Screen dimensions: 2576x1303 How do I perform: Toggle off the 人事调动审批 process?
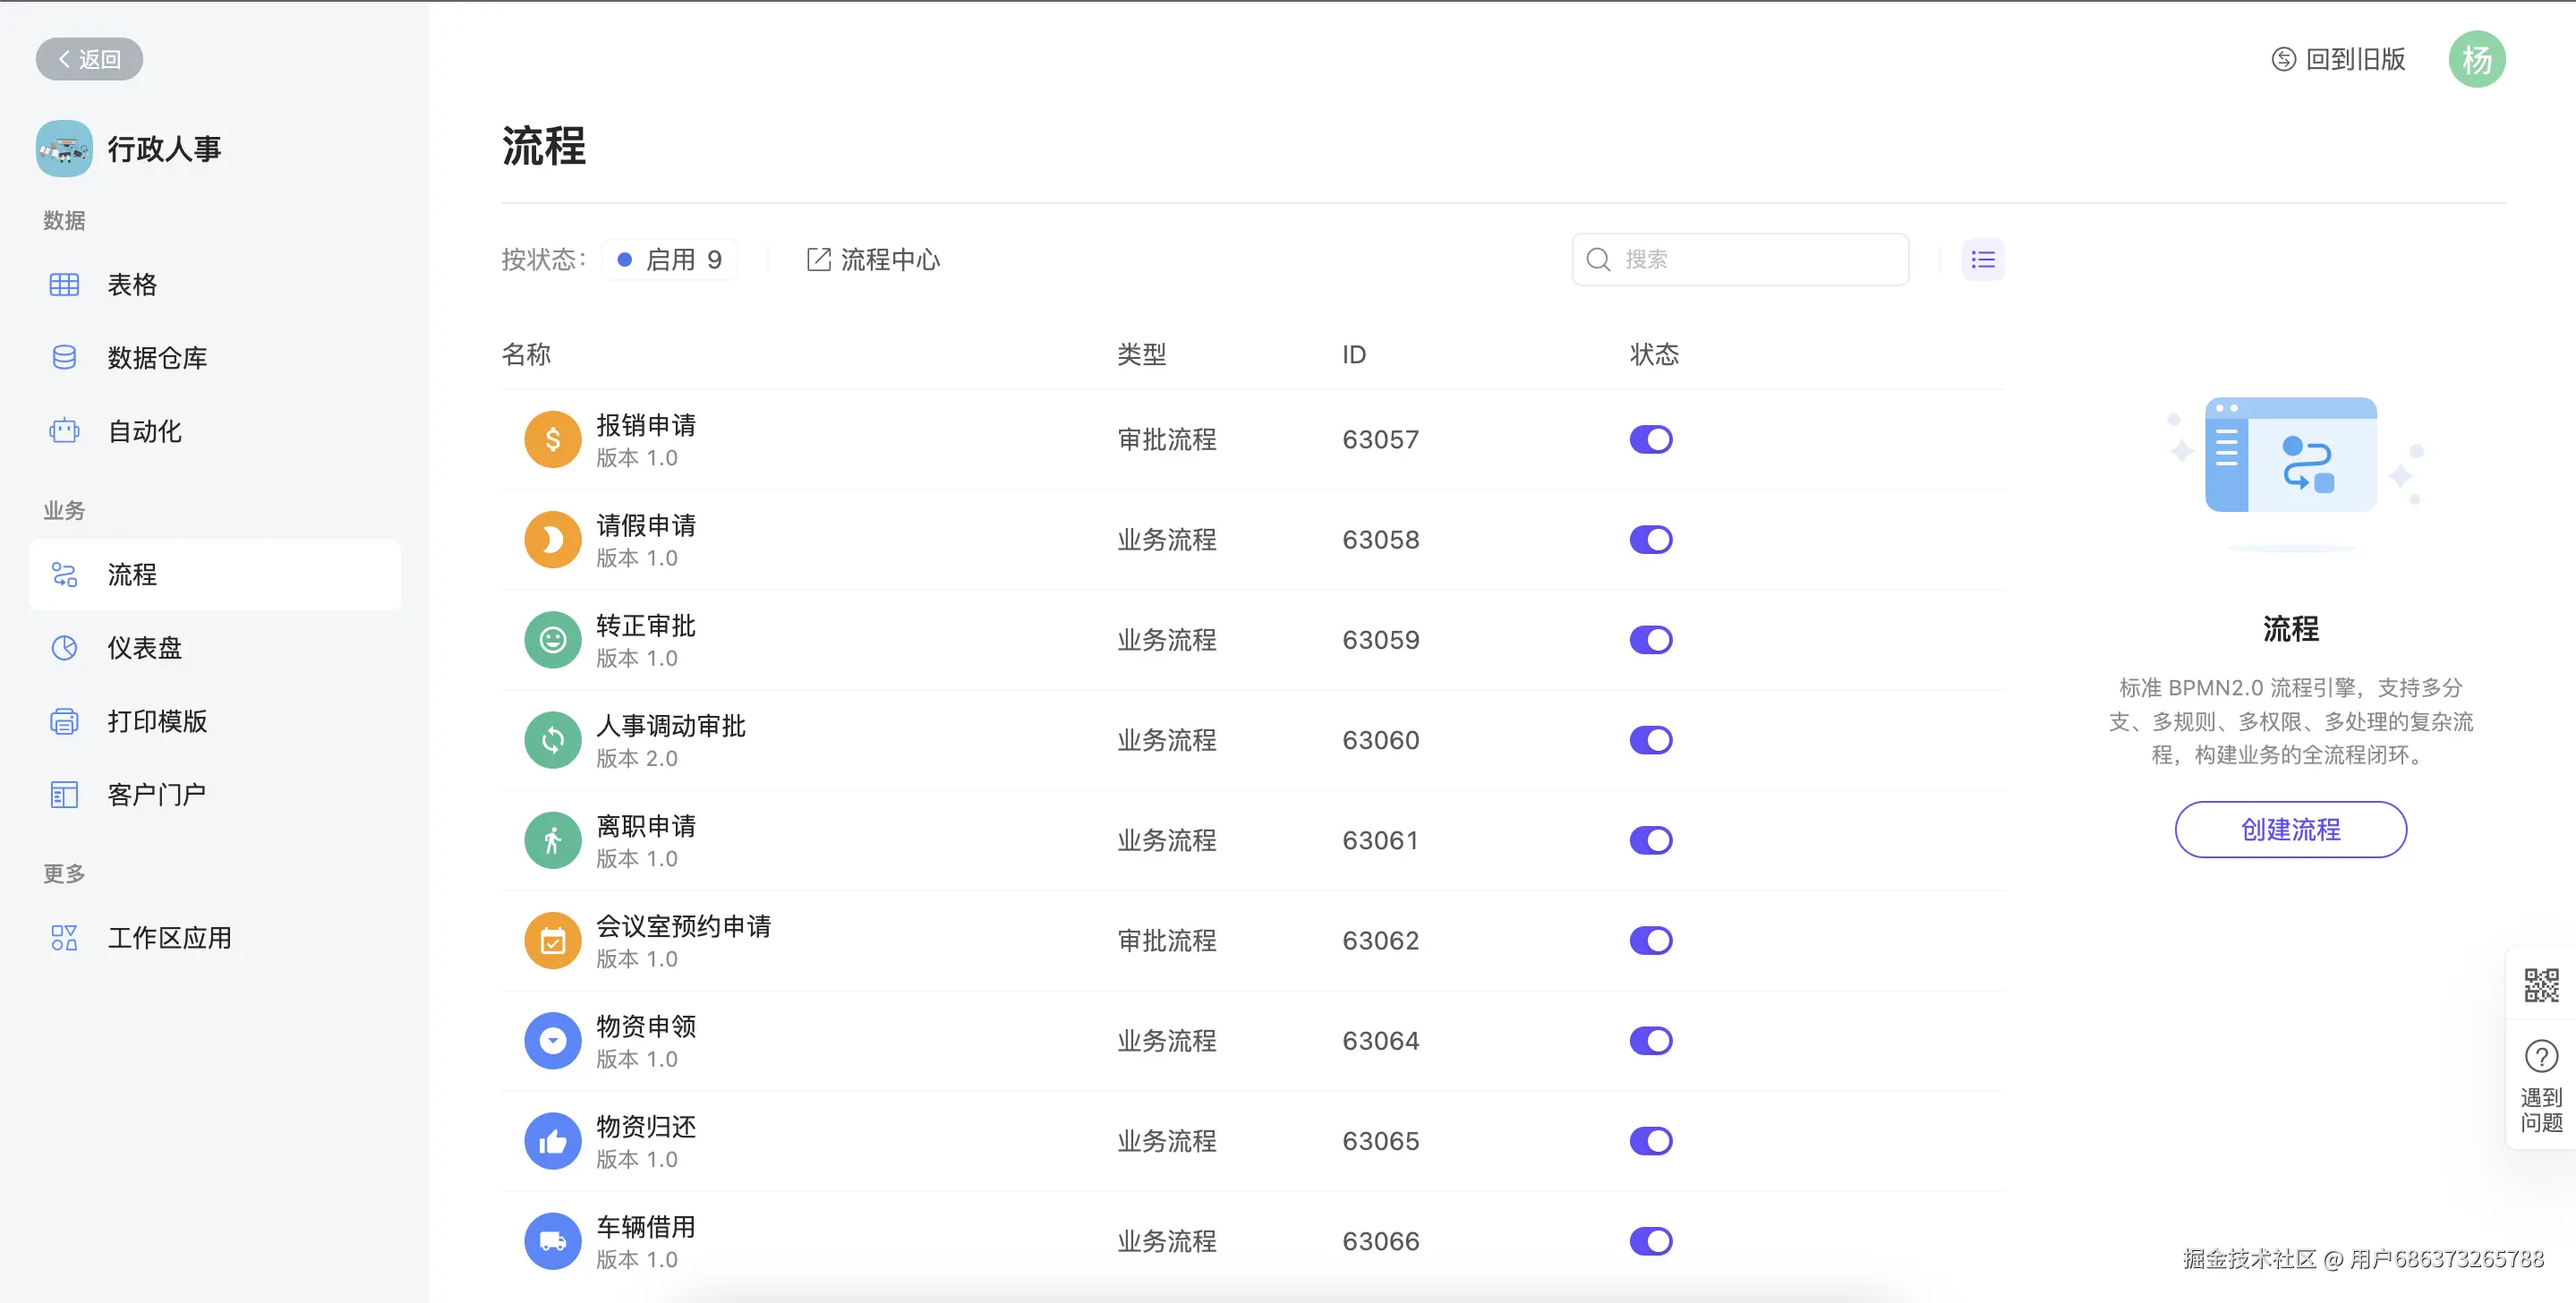(x=1650, y=740)
